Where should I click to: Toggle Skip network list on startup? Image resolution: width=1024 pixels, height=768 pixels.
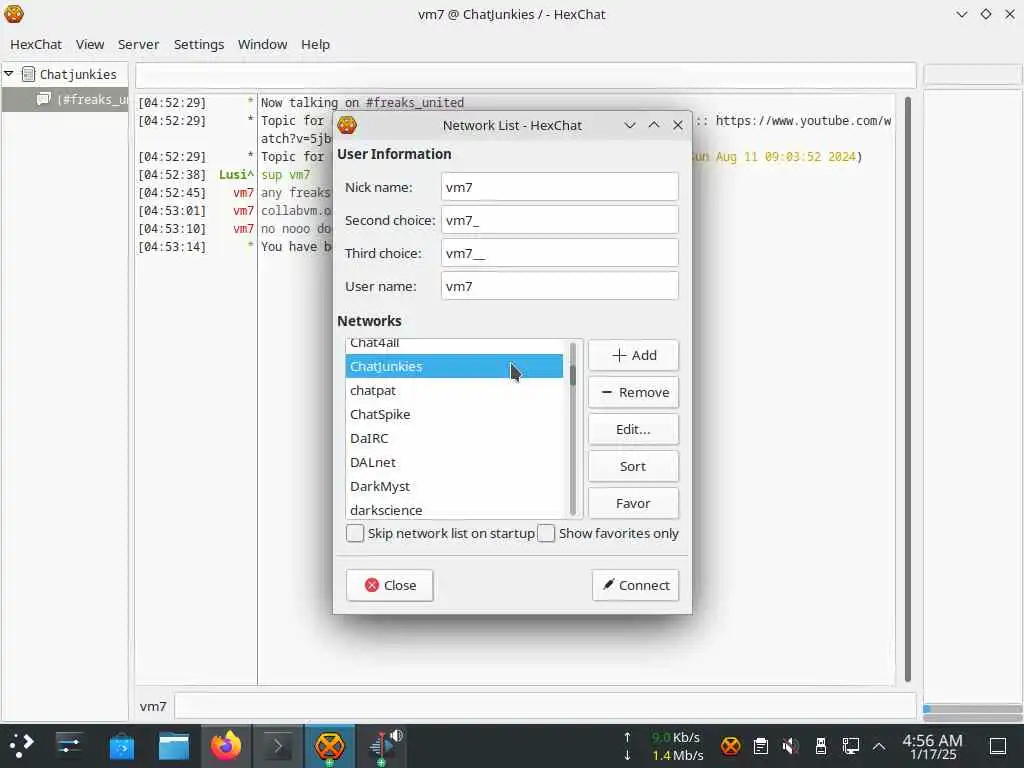(355, 533)
